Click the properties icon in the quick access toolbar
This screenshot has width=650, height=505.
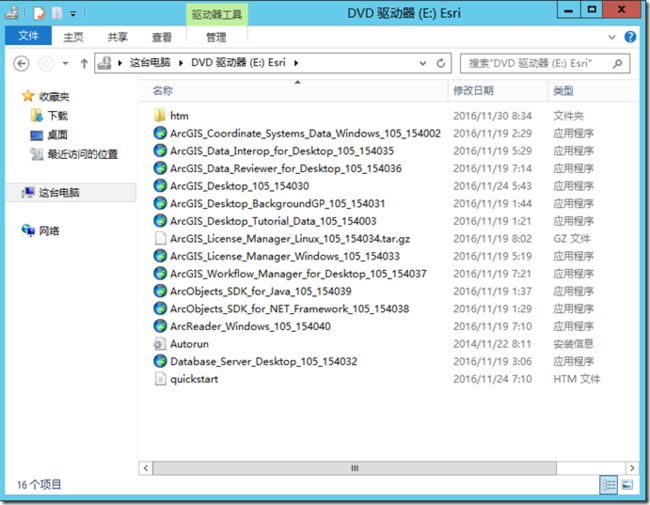point(39,13)
